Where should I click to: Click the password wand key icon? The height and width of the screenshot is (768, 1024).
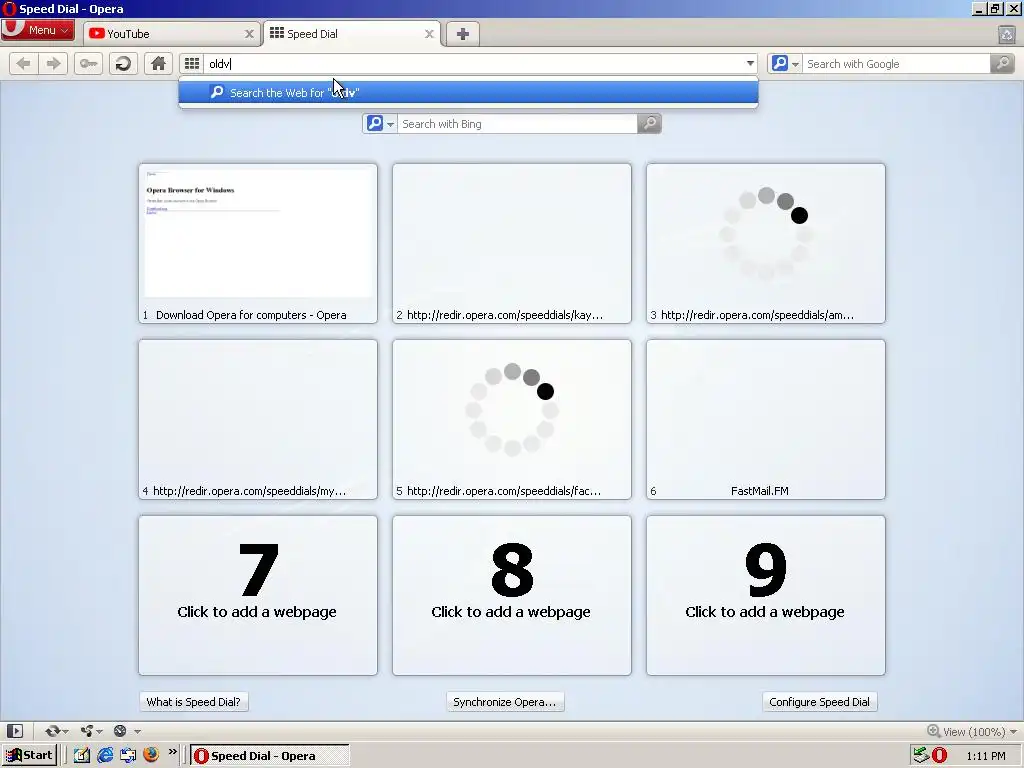tap(88, 63)
